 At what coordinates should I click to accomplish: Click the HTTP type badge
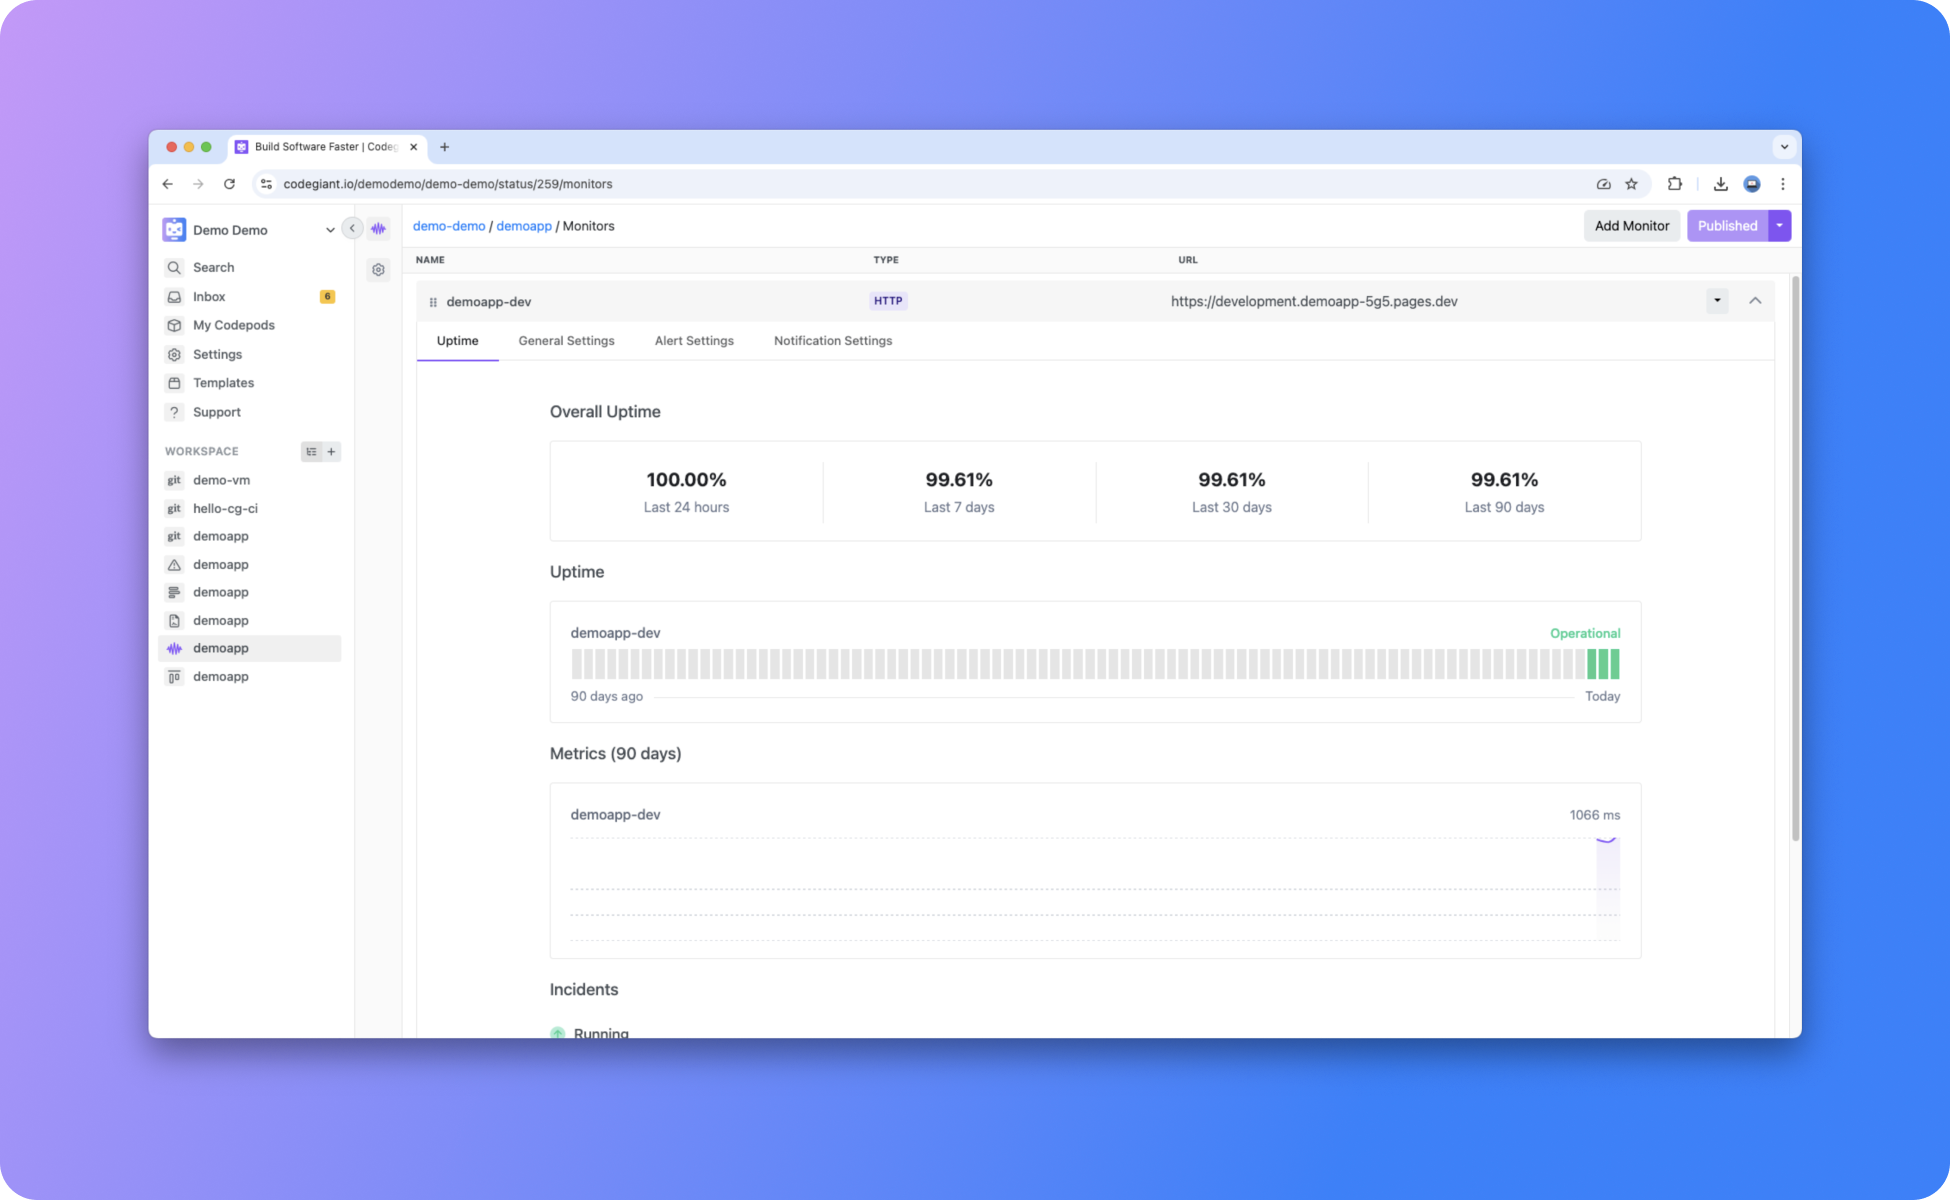[x=888, y=301]
